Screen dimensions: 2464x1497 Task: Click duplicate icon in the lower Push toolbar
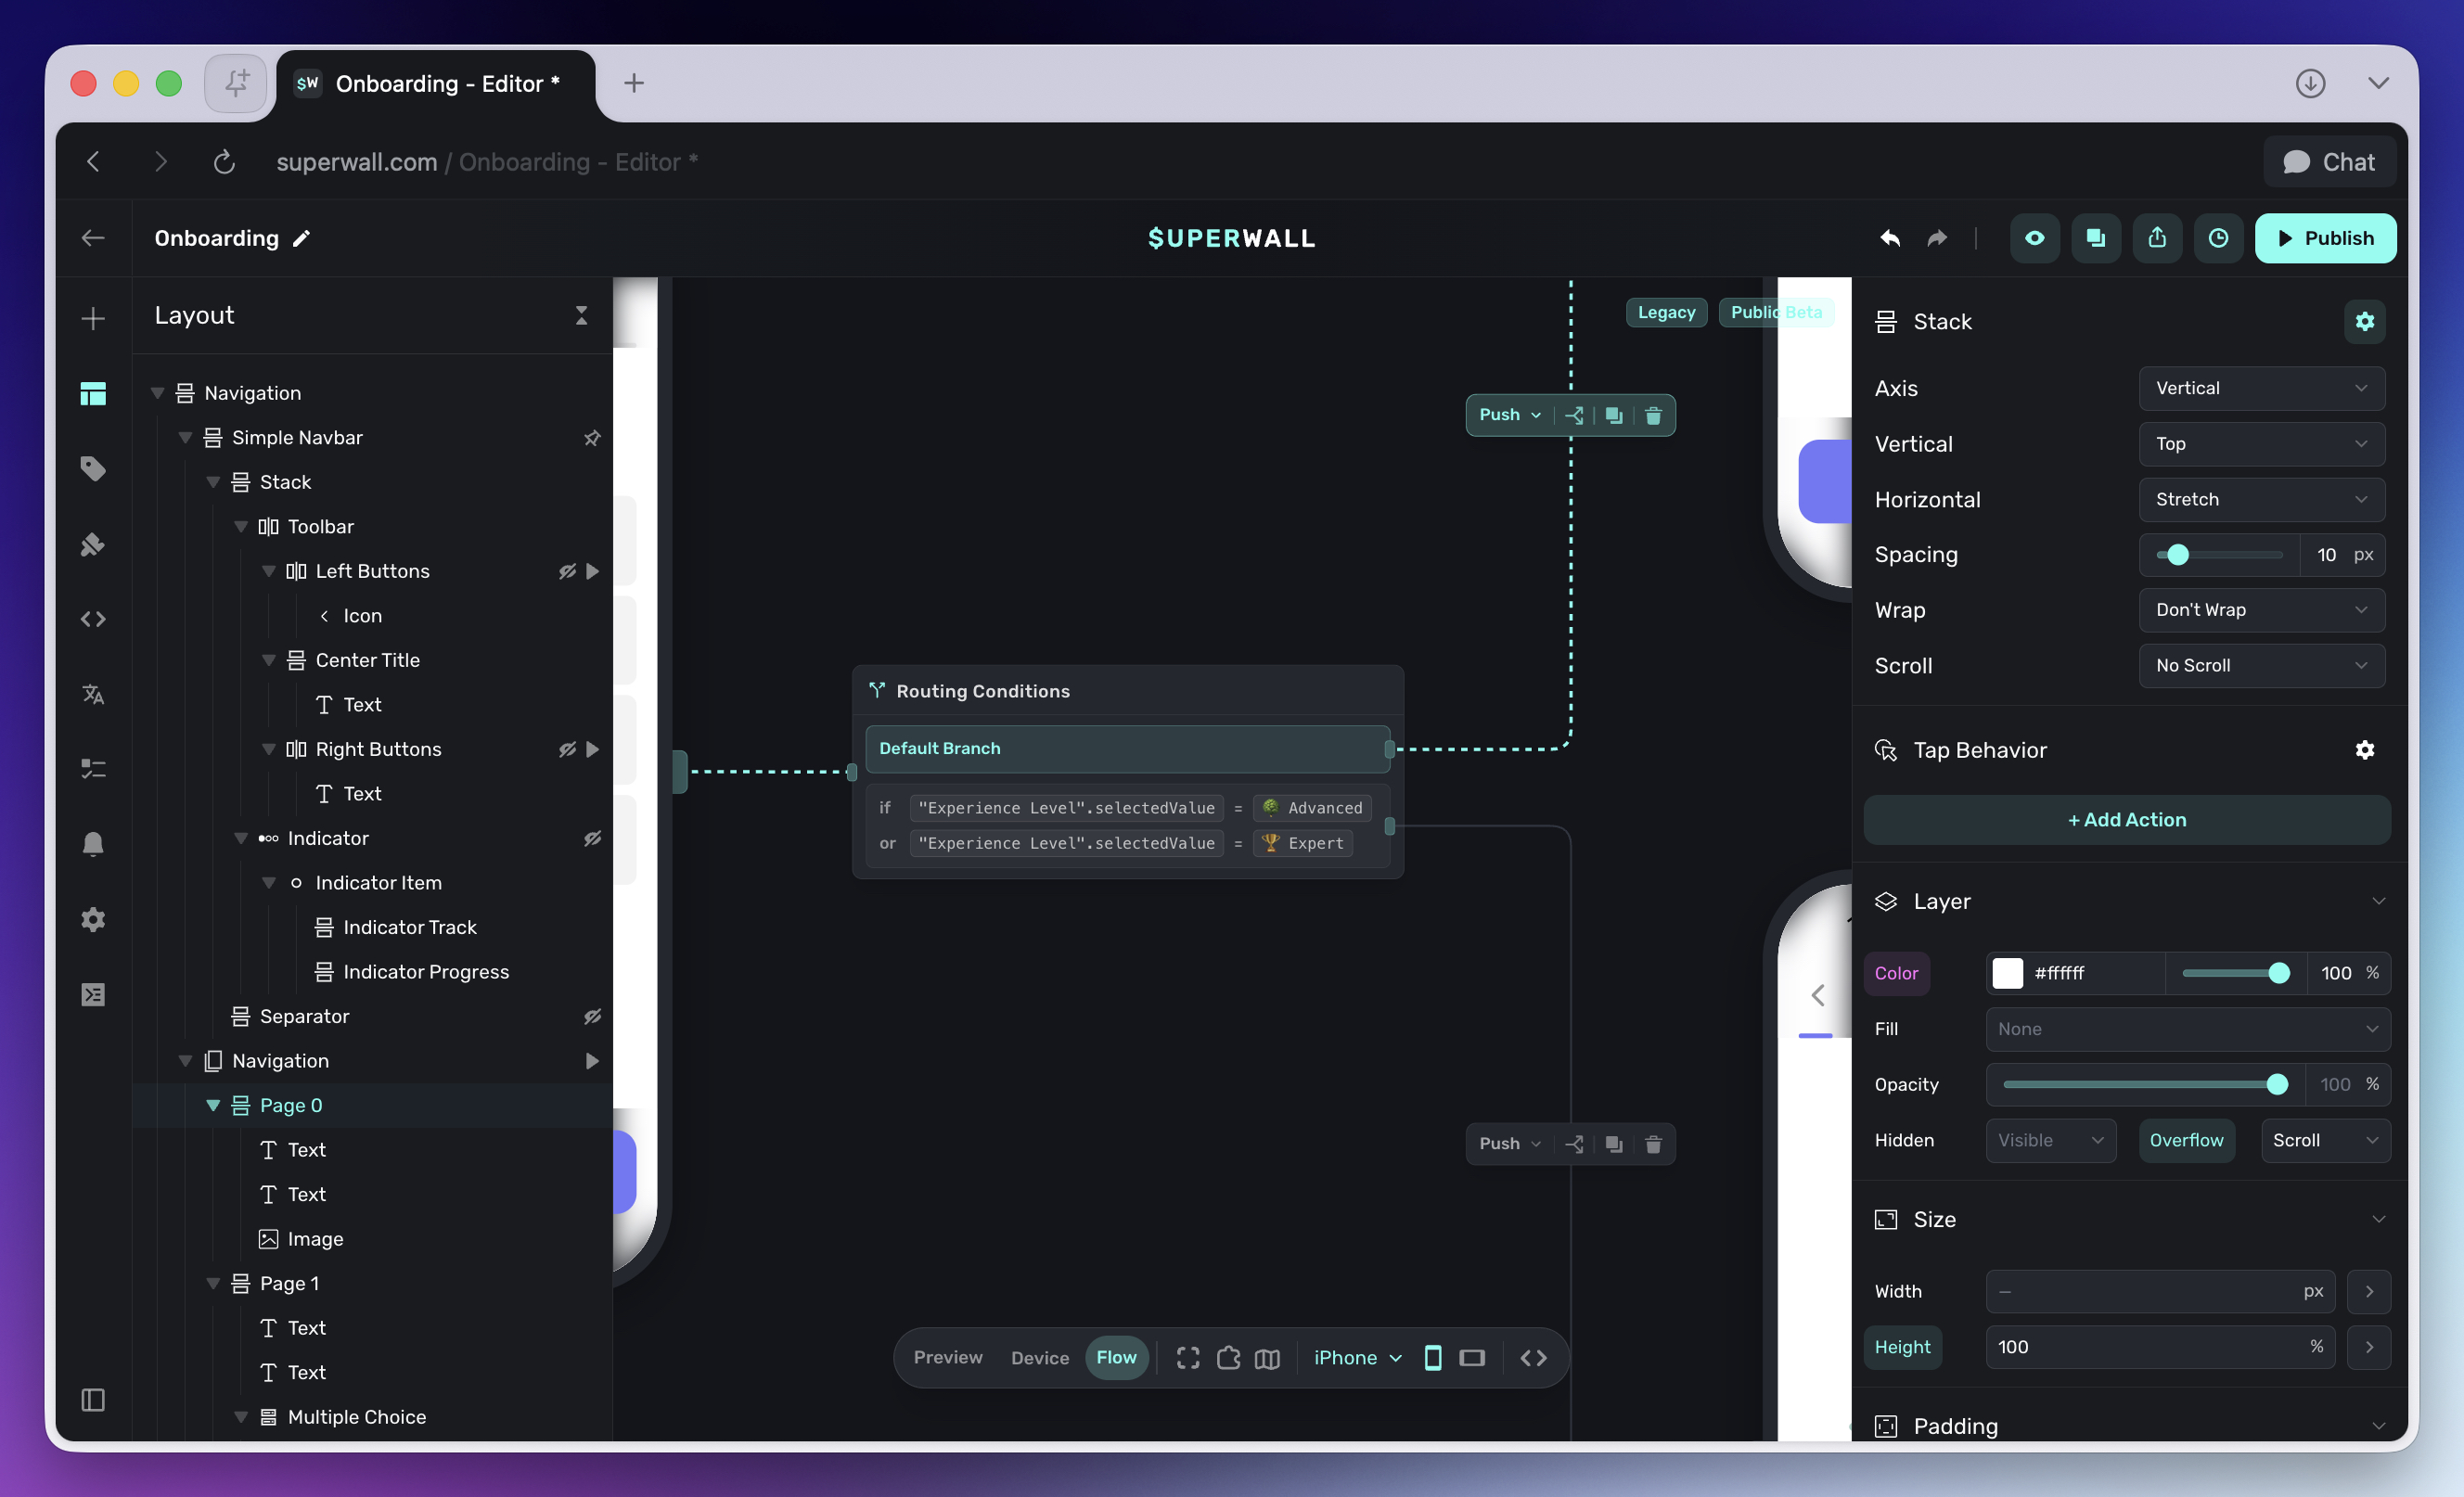coord(1614,1143)
